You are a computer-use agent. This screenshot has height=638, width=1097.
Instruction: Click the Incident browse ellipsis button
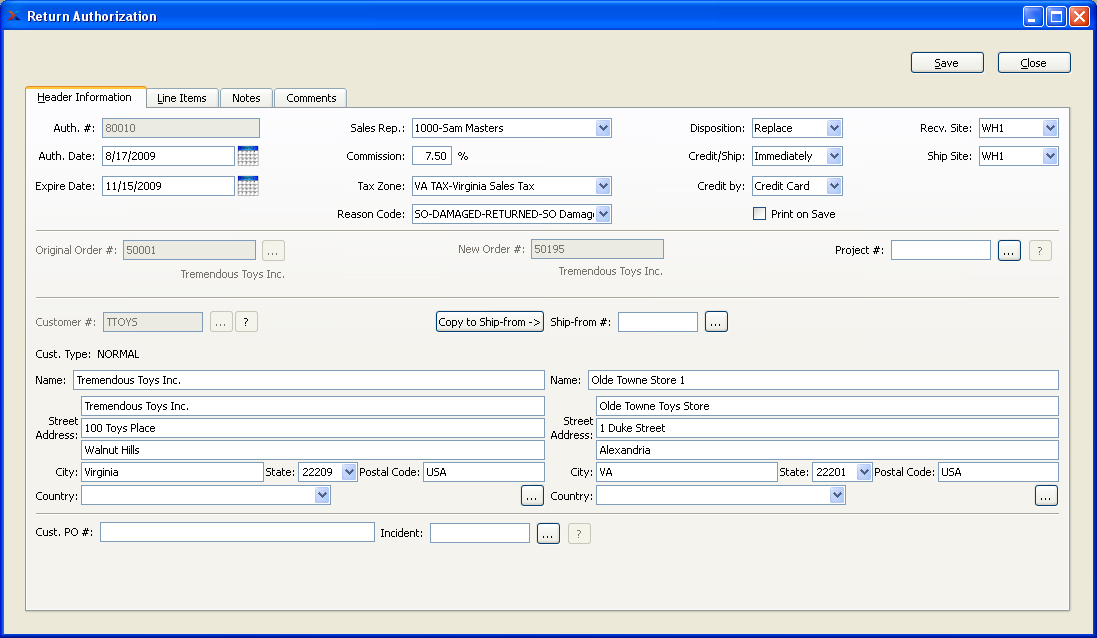click(x=548, y=534)
